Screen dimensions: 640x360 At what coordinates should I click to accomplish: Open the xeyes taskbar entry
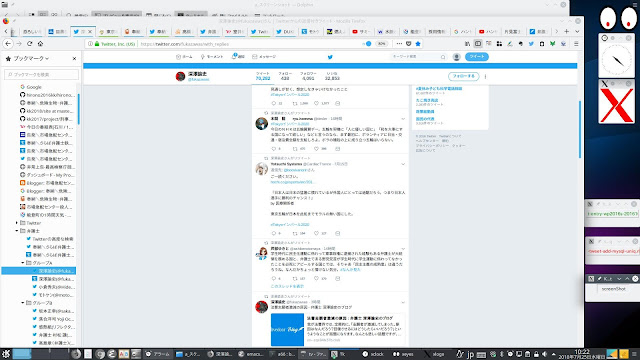click(x=403, y=354)
